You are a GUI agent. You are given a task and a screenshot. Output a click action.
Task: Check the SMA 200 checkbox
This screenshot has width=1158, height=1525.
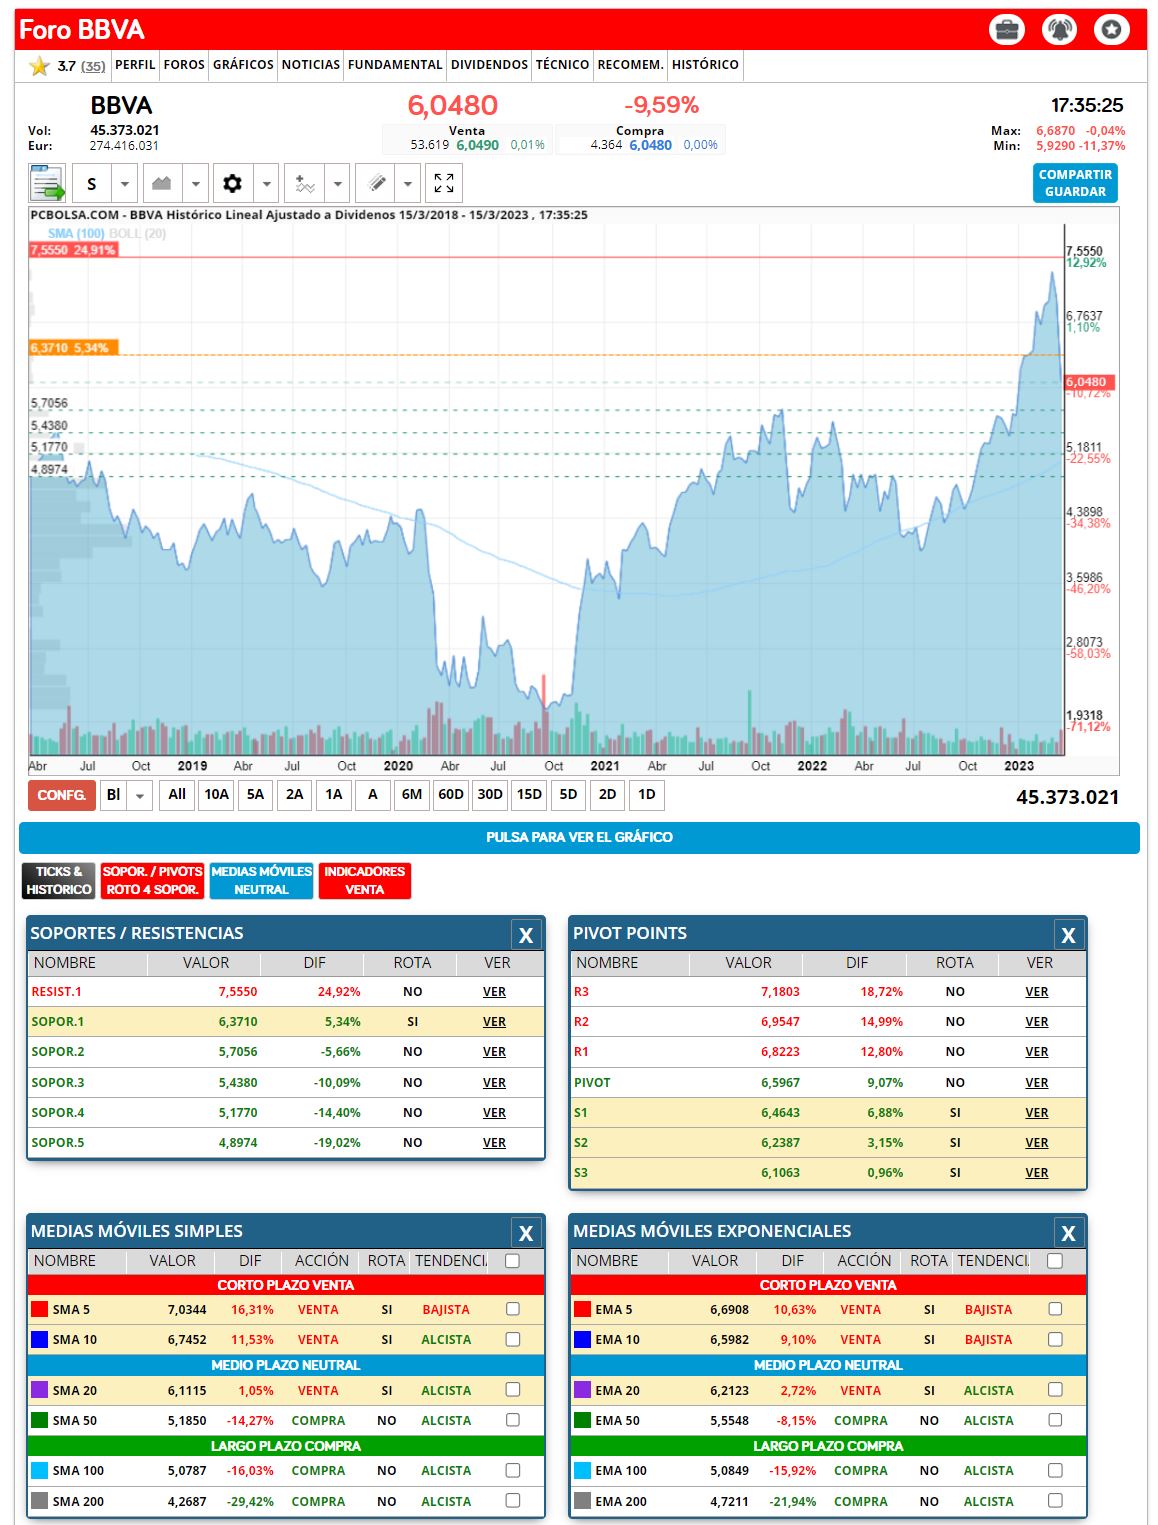coord(513,1500)
